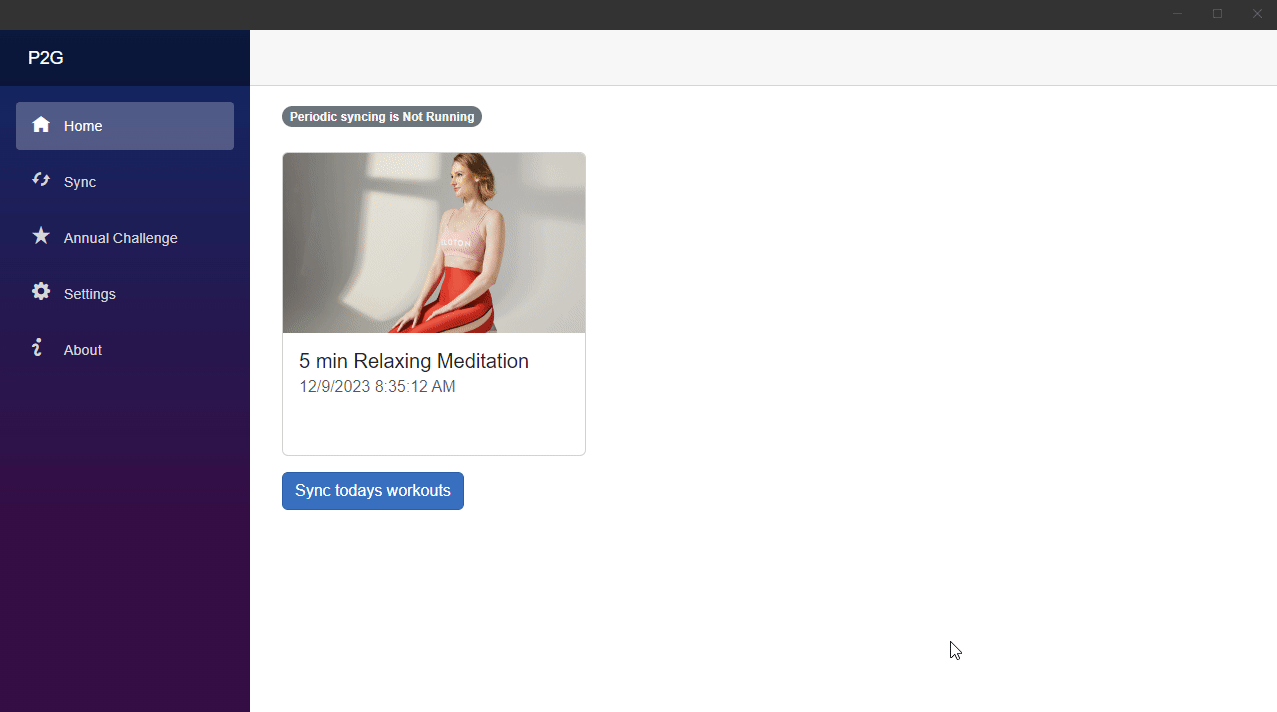Click the 5 min Relaxing Meditation title
The width and height of the screenshot is (1277, 712).
click(414, 361)
